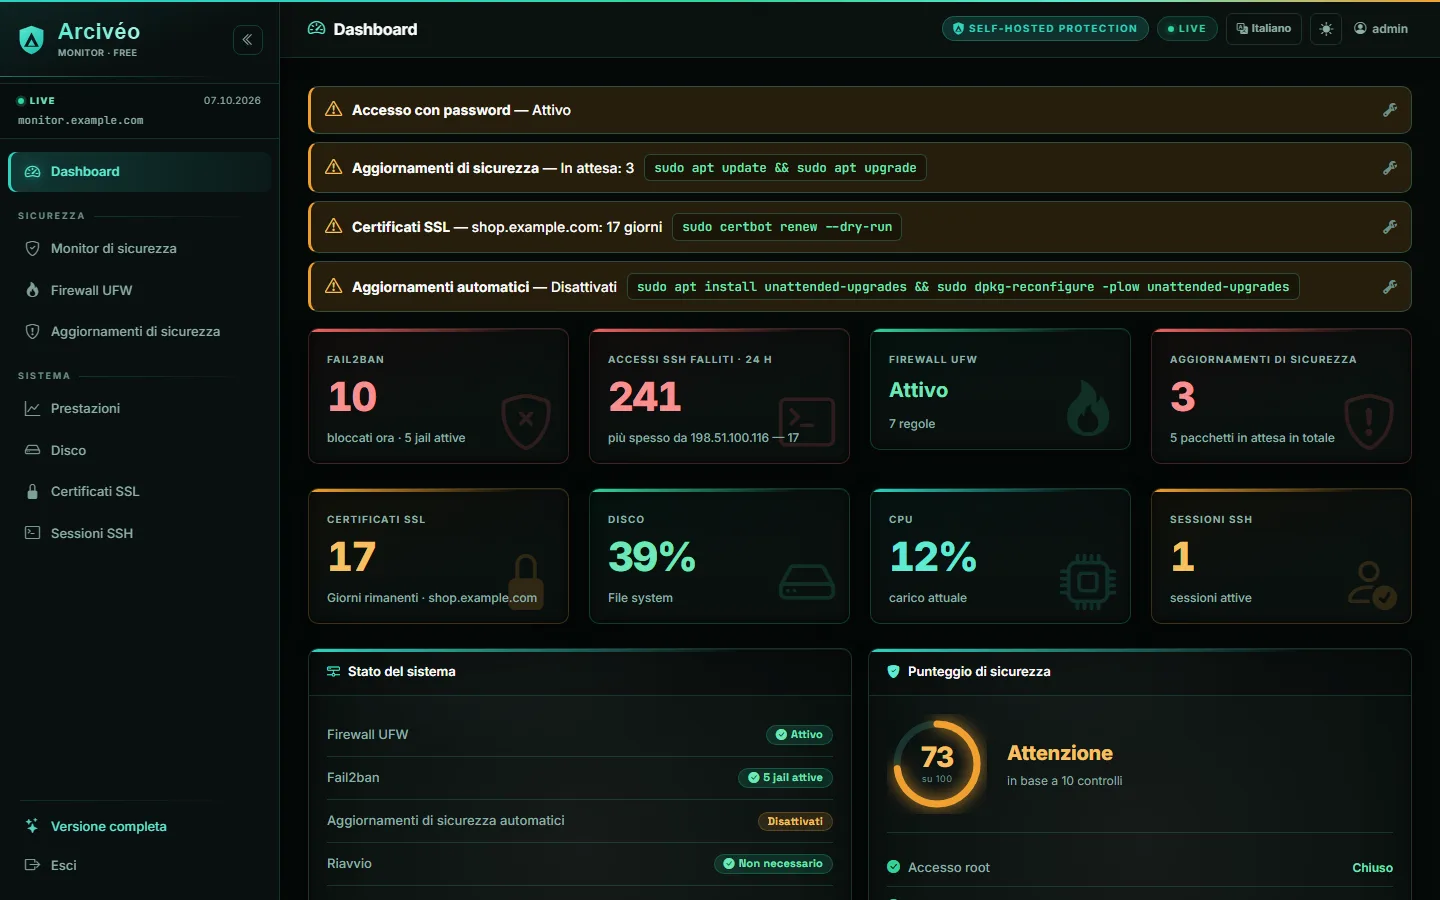Click the Non necessario badge in Riavvio row

pos(773,864)
